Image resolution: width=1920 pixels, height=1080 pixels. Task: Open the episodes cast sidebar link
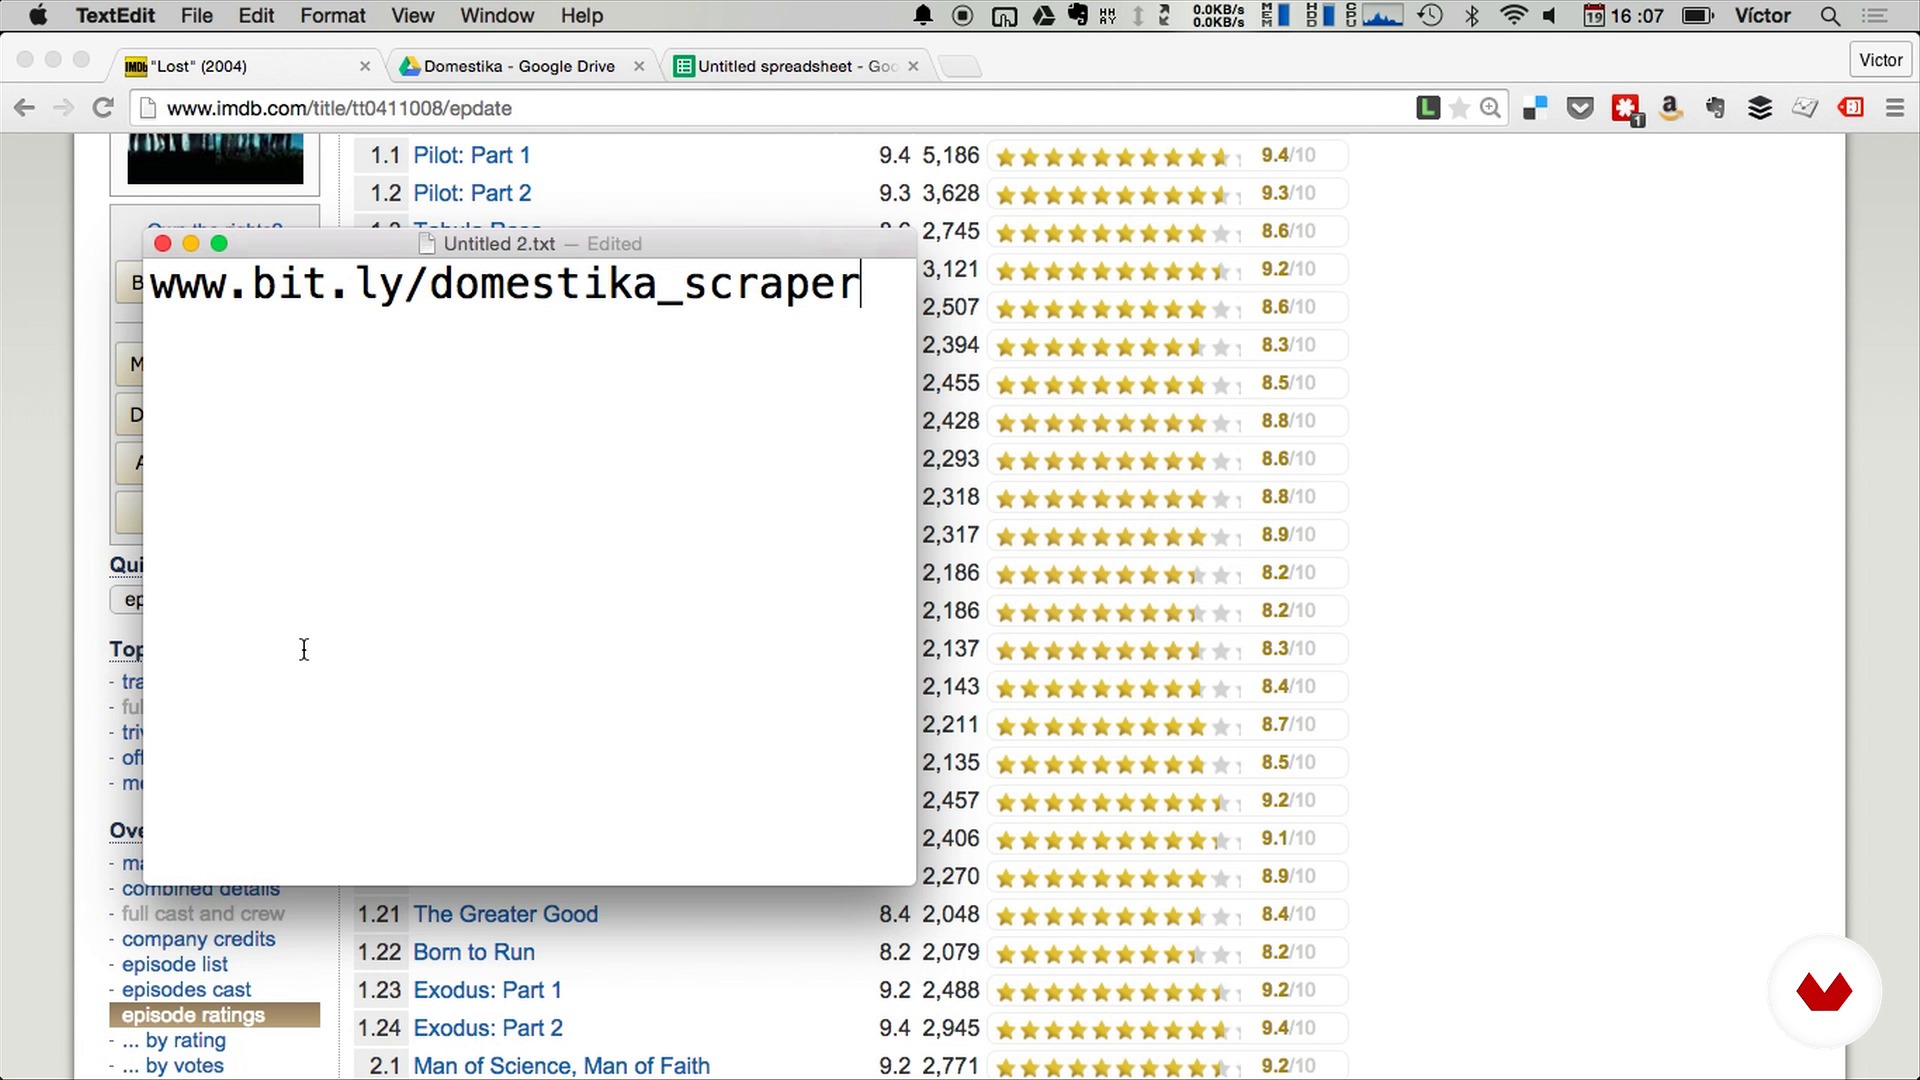pos(186,989)
